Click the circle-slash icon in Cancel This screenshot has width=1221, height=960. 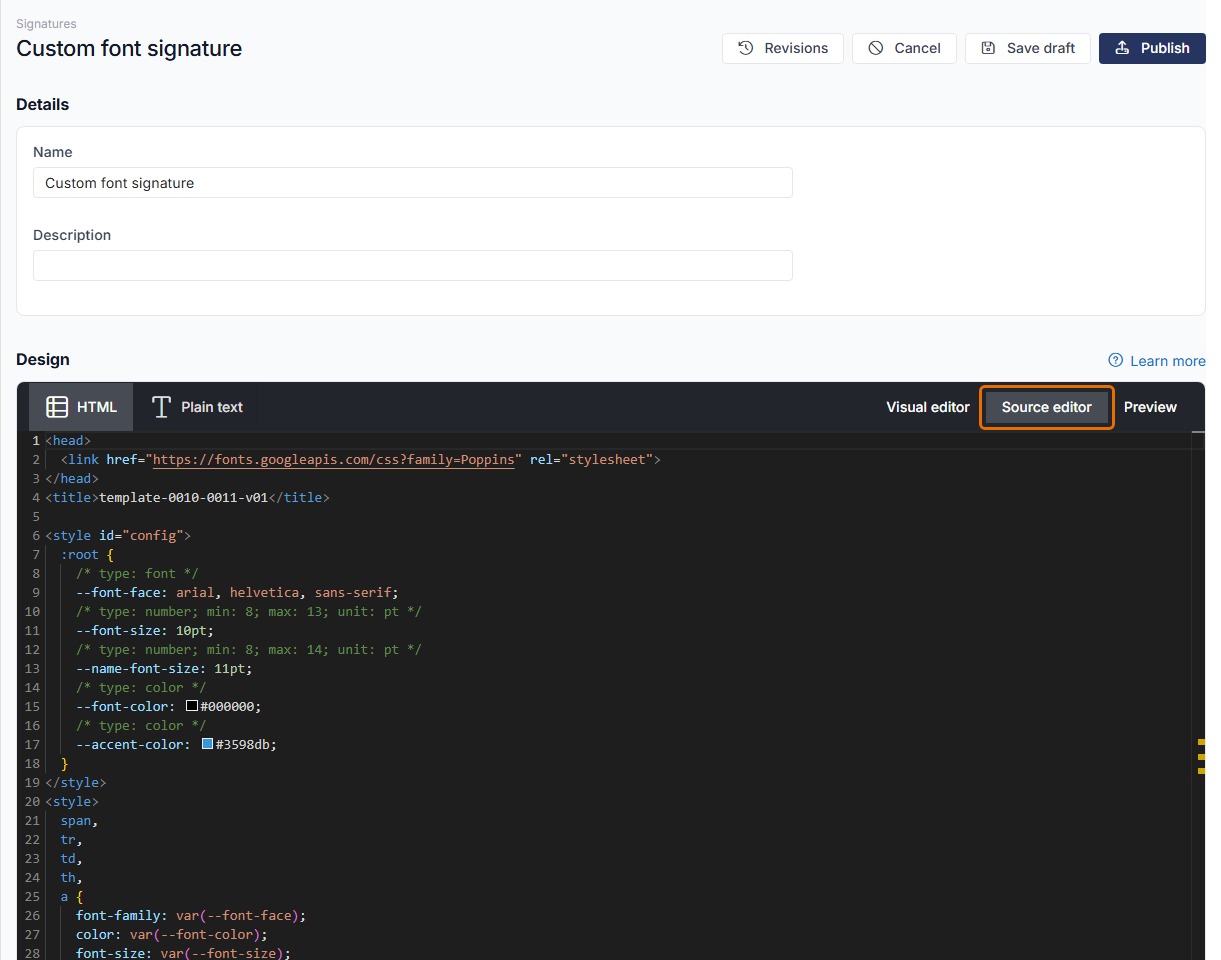coord(876,48)
